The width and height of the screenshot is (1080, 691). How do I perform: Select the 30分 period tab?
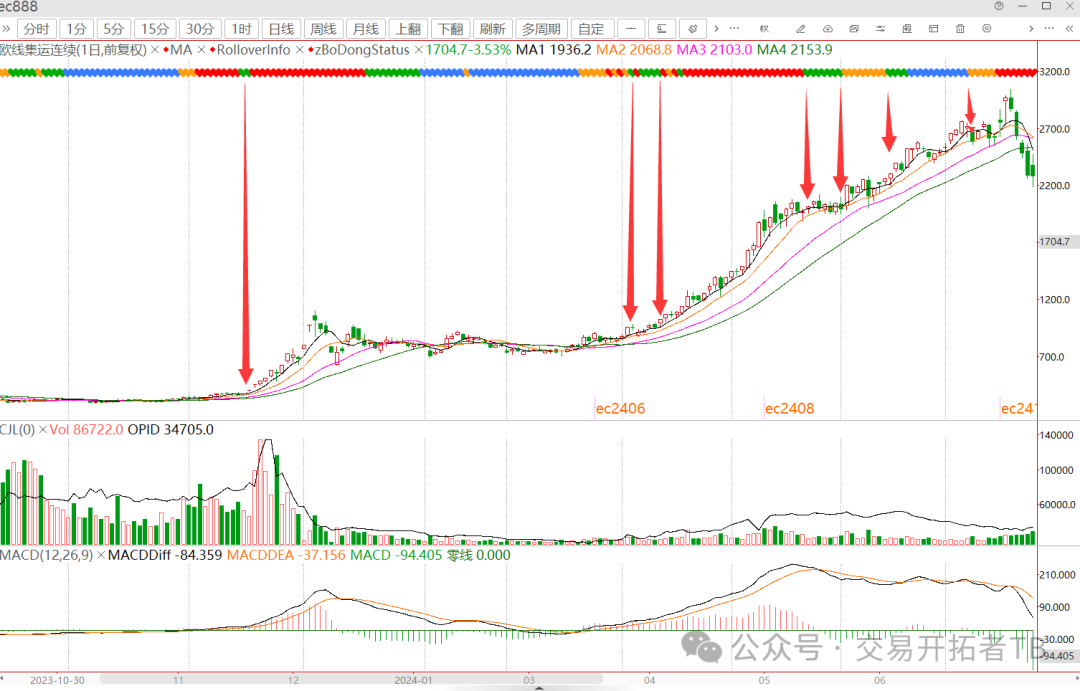(x=200, y=29)
